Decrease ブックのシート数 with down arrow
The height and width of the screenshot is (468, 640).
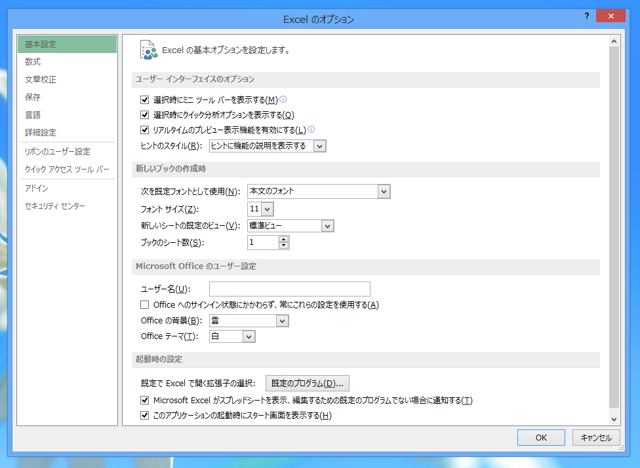[284, 246]
